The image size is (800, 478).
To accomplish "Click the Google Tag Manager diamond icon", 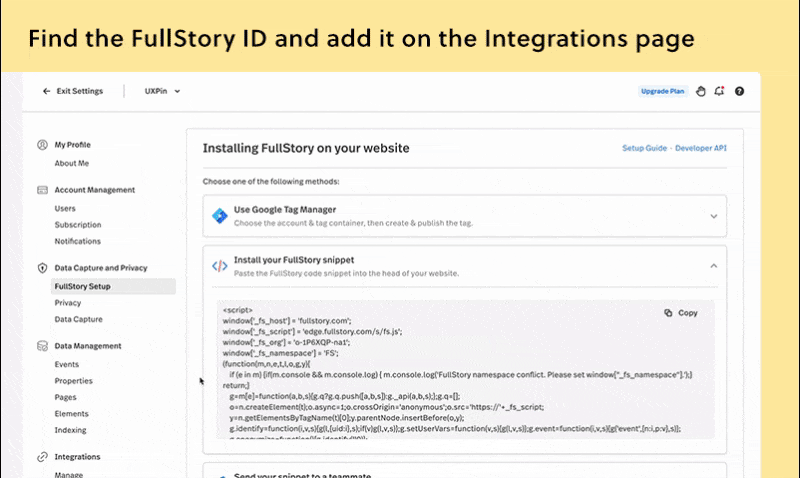I will [x=220, y=216].
